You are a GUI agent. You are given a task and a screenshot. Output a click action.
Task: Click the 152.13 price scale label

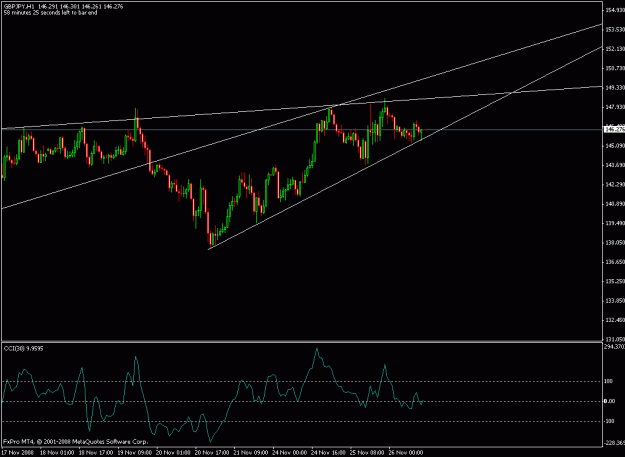click(x=615, y=49)
